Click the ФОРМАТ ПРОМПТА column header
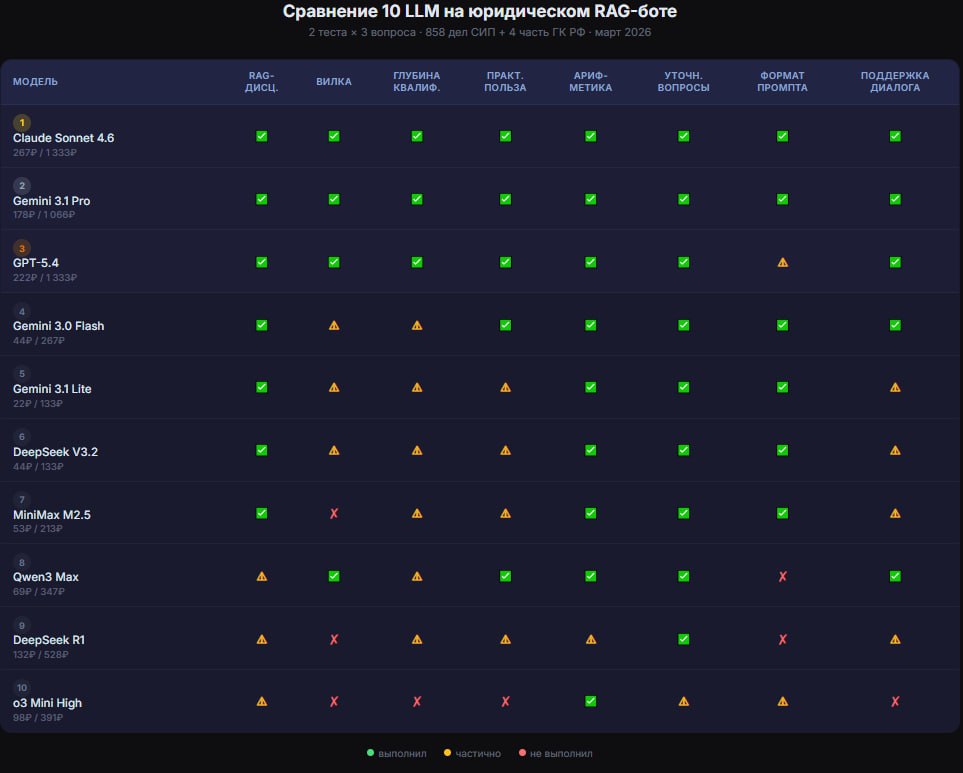 782,82
